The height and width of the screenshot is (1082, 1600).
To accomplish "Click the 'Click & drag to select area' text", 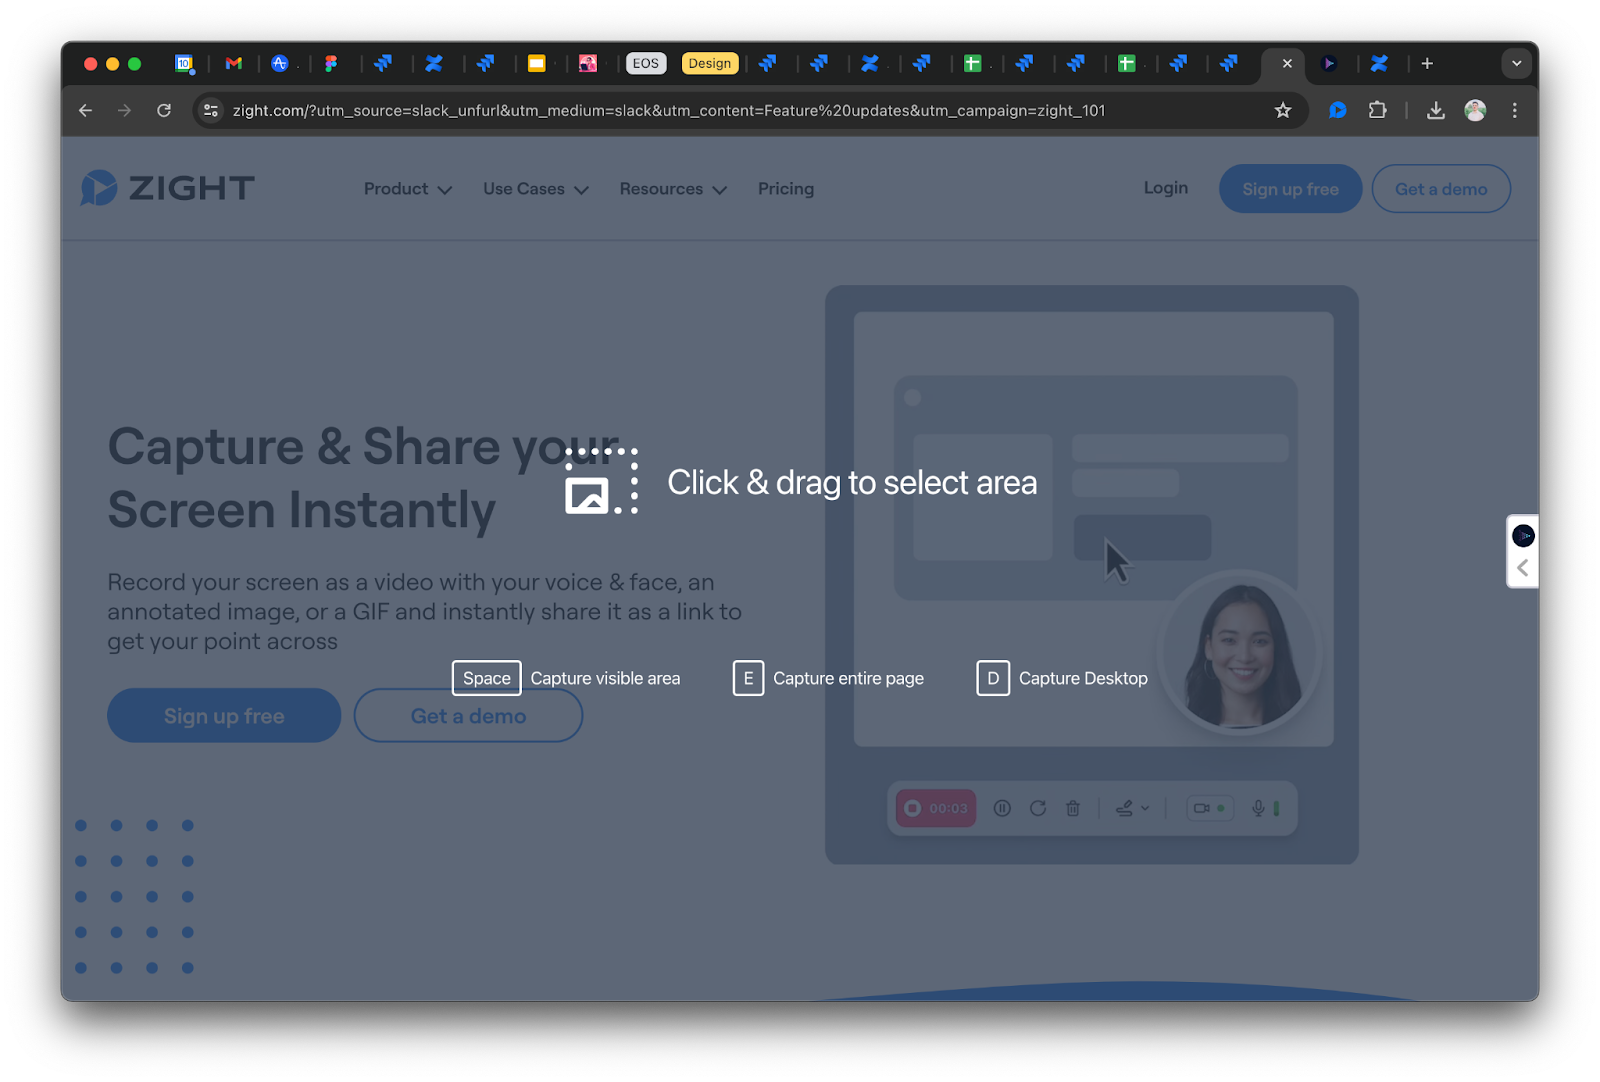I will click(x=852, y=483).
